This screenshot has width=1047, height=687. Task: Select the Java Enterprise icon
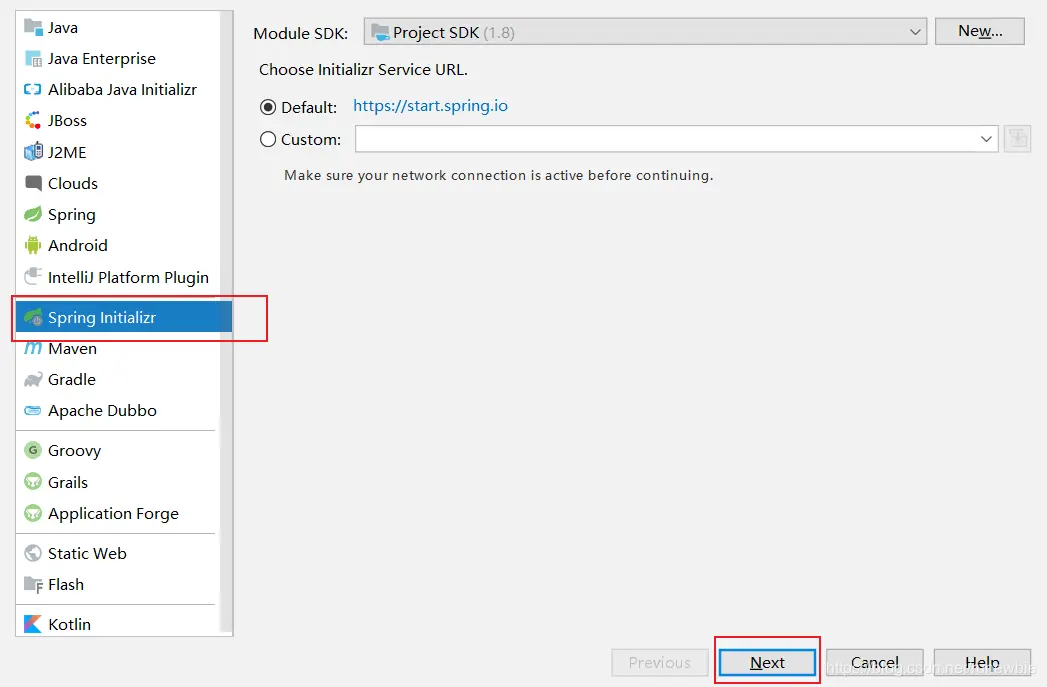click(x=33, y=59)
